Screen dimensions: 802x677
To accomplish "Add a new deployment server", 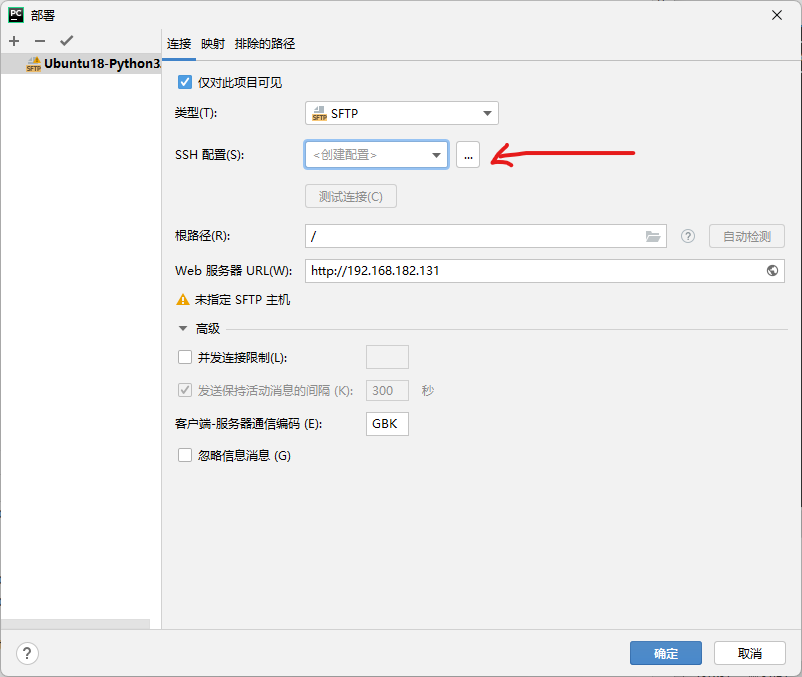I will [x=14, y=41].
